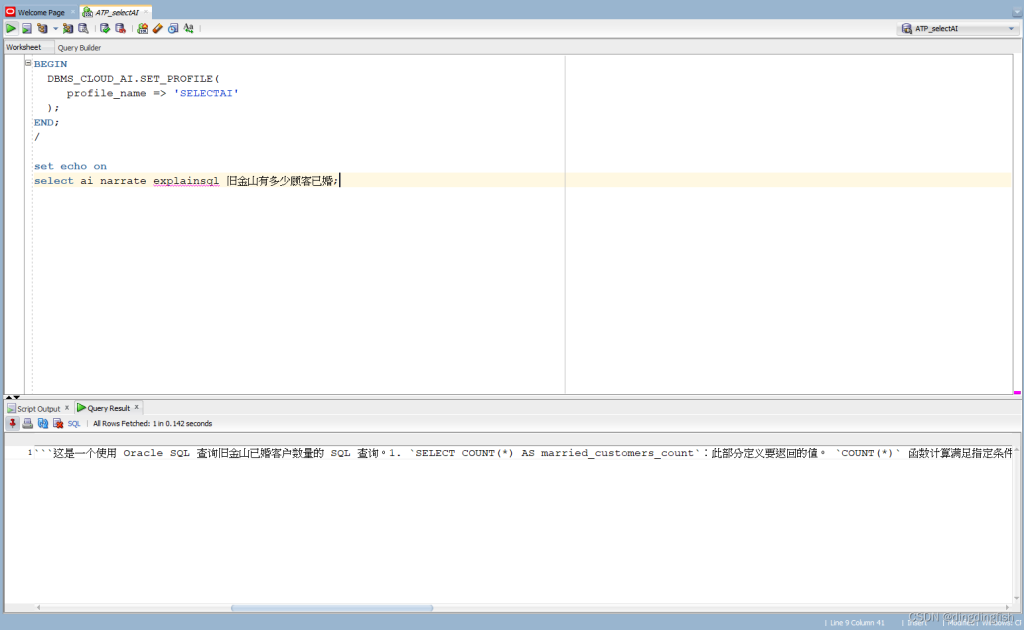Toggle the red pin (freeze content) icon
The image size is (1024, 630).
coord(12,424)
